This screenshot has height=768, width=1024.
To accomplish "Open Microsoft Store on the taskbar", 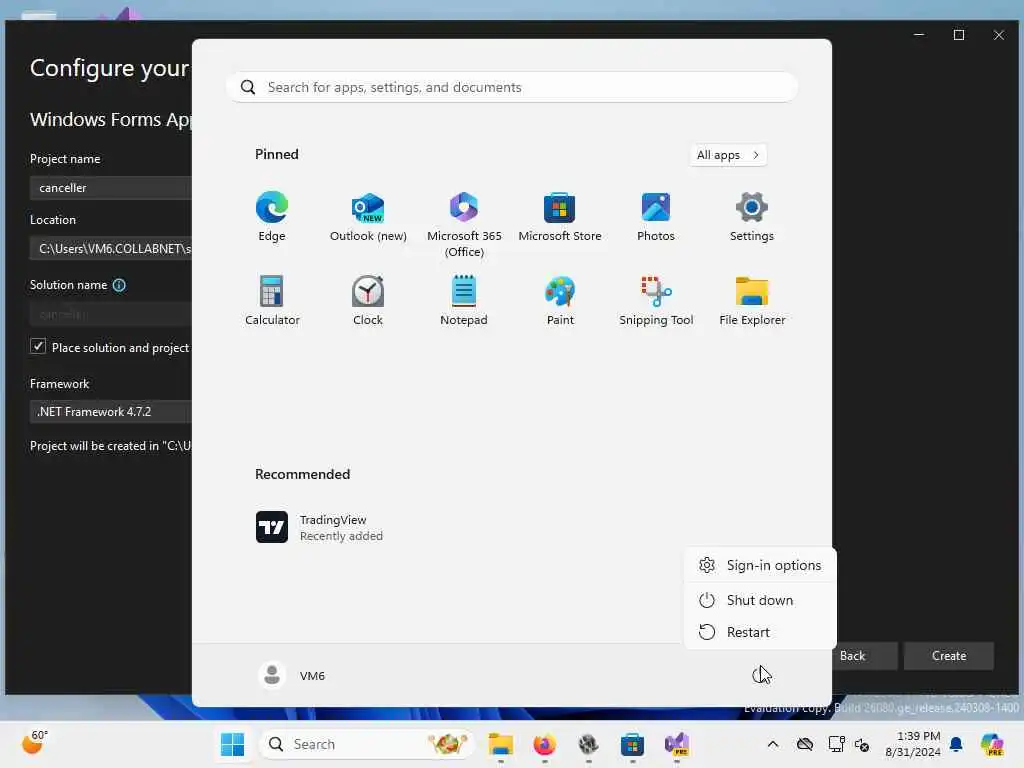I will tap(632, 744).
